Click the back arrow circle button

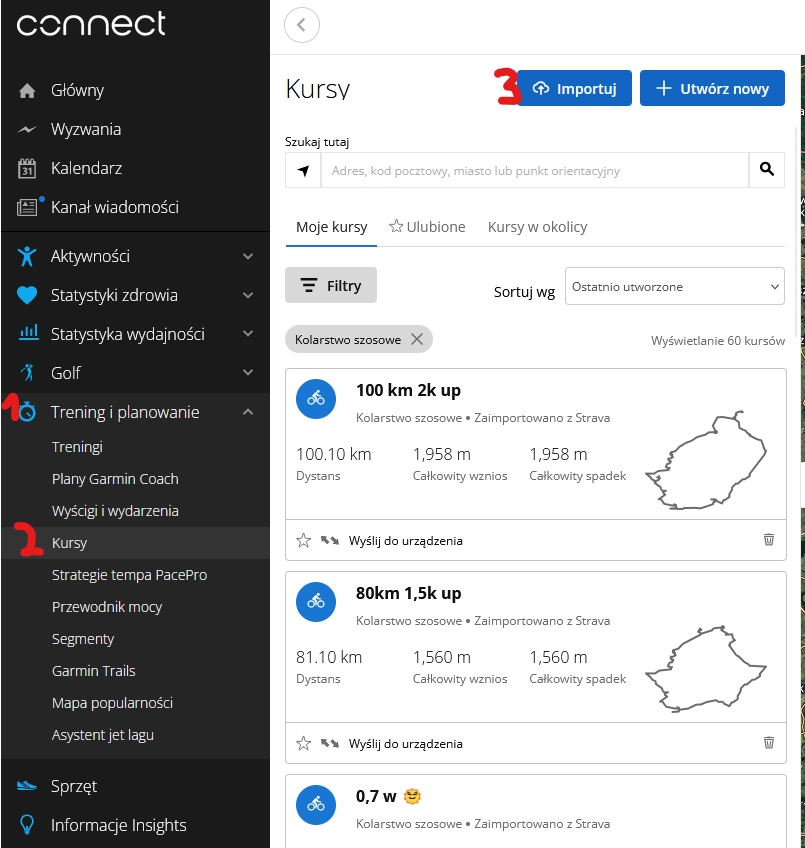(302, 25)
